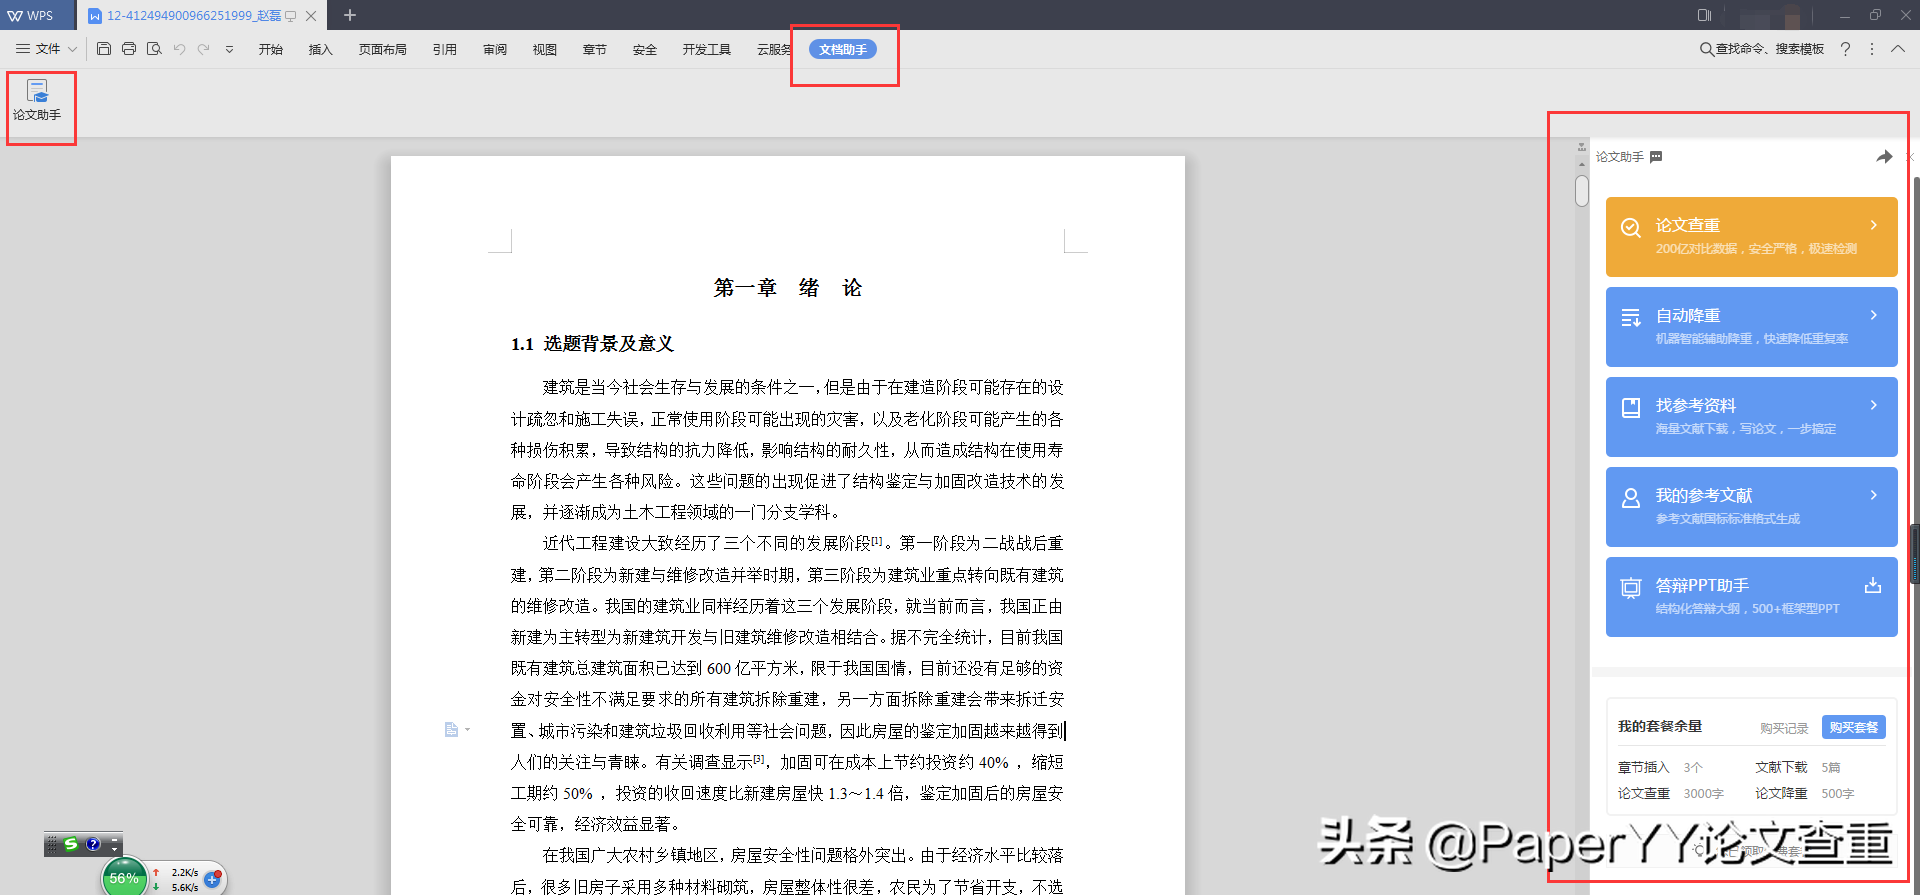The image size is (1920, 895).
Task: Click the 论文查重 3000字 balance entry
Action: [1670, 793]
